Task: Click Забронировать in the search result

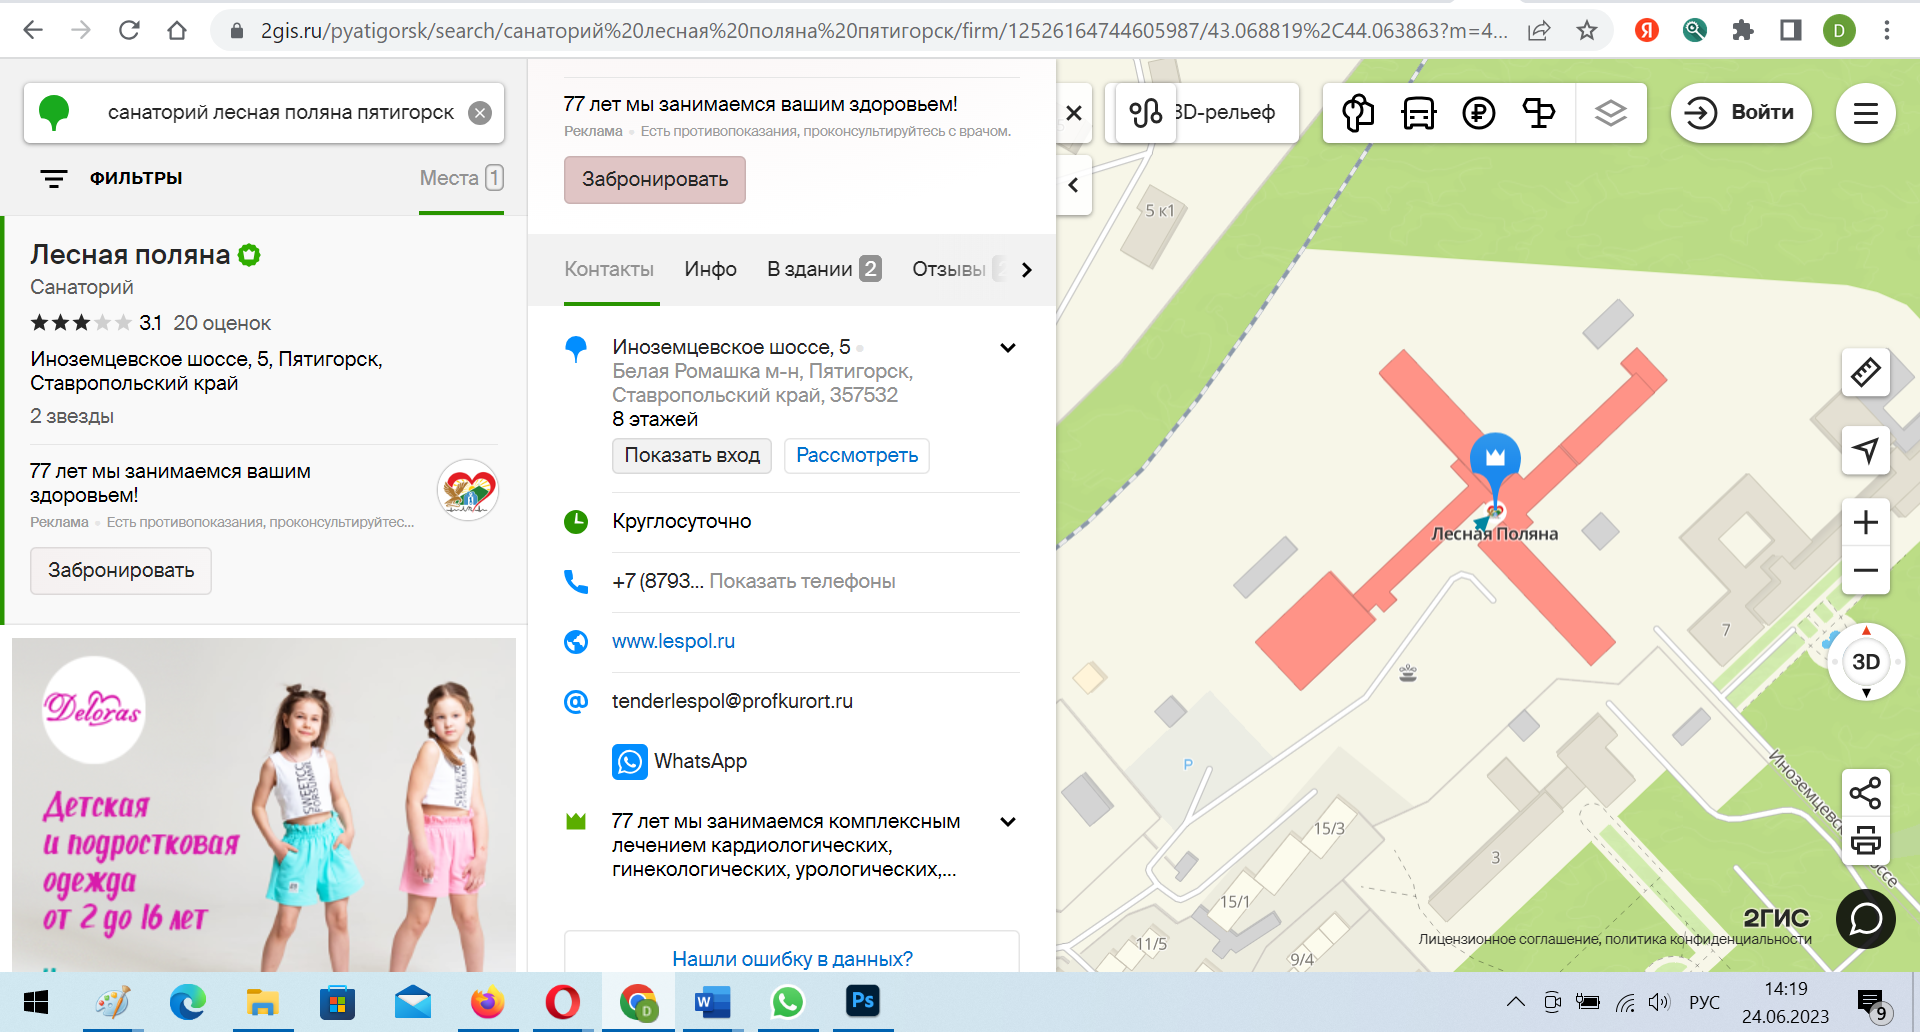Action: pos(121,571)
